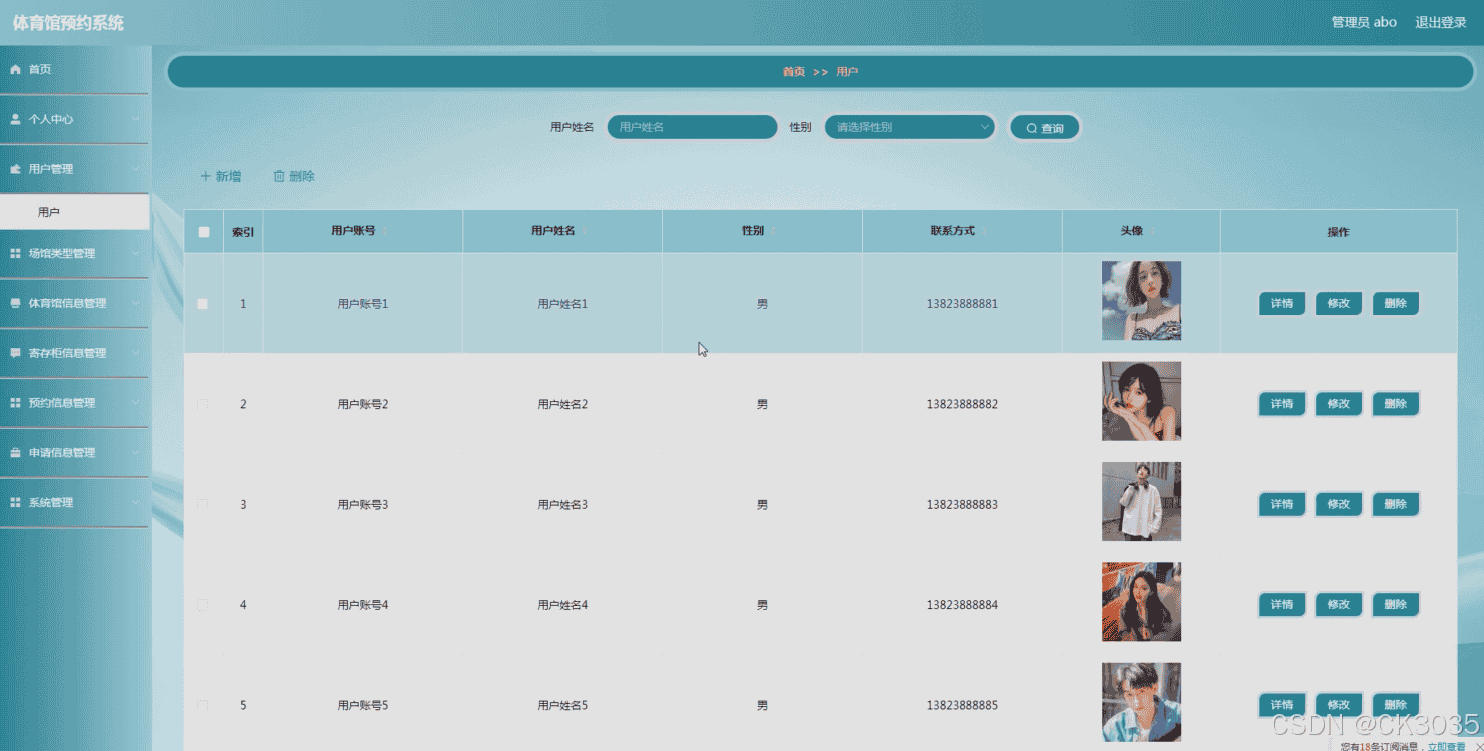Click 退出登录 to log out

[1440, 22]
